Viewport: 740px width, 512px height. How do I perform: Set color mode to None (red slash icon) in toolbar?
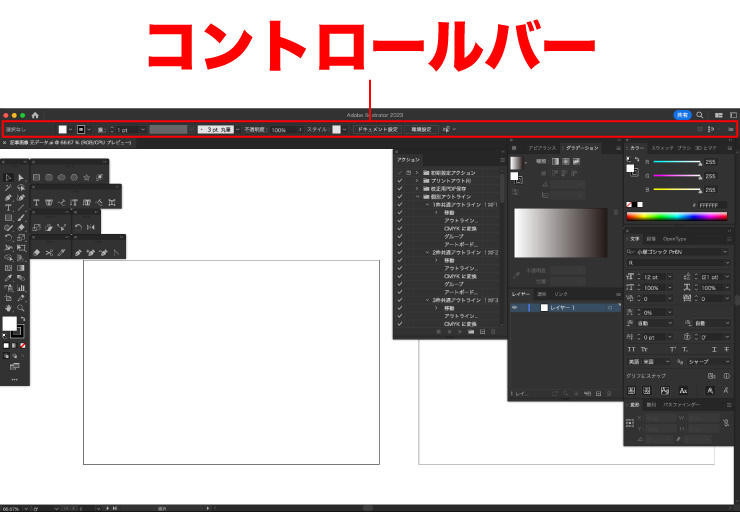22,346
